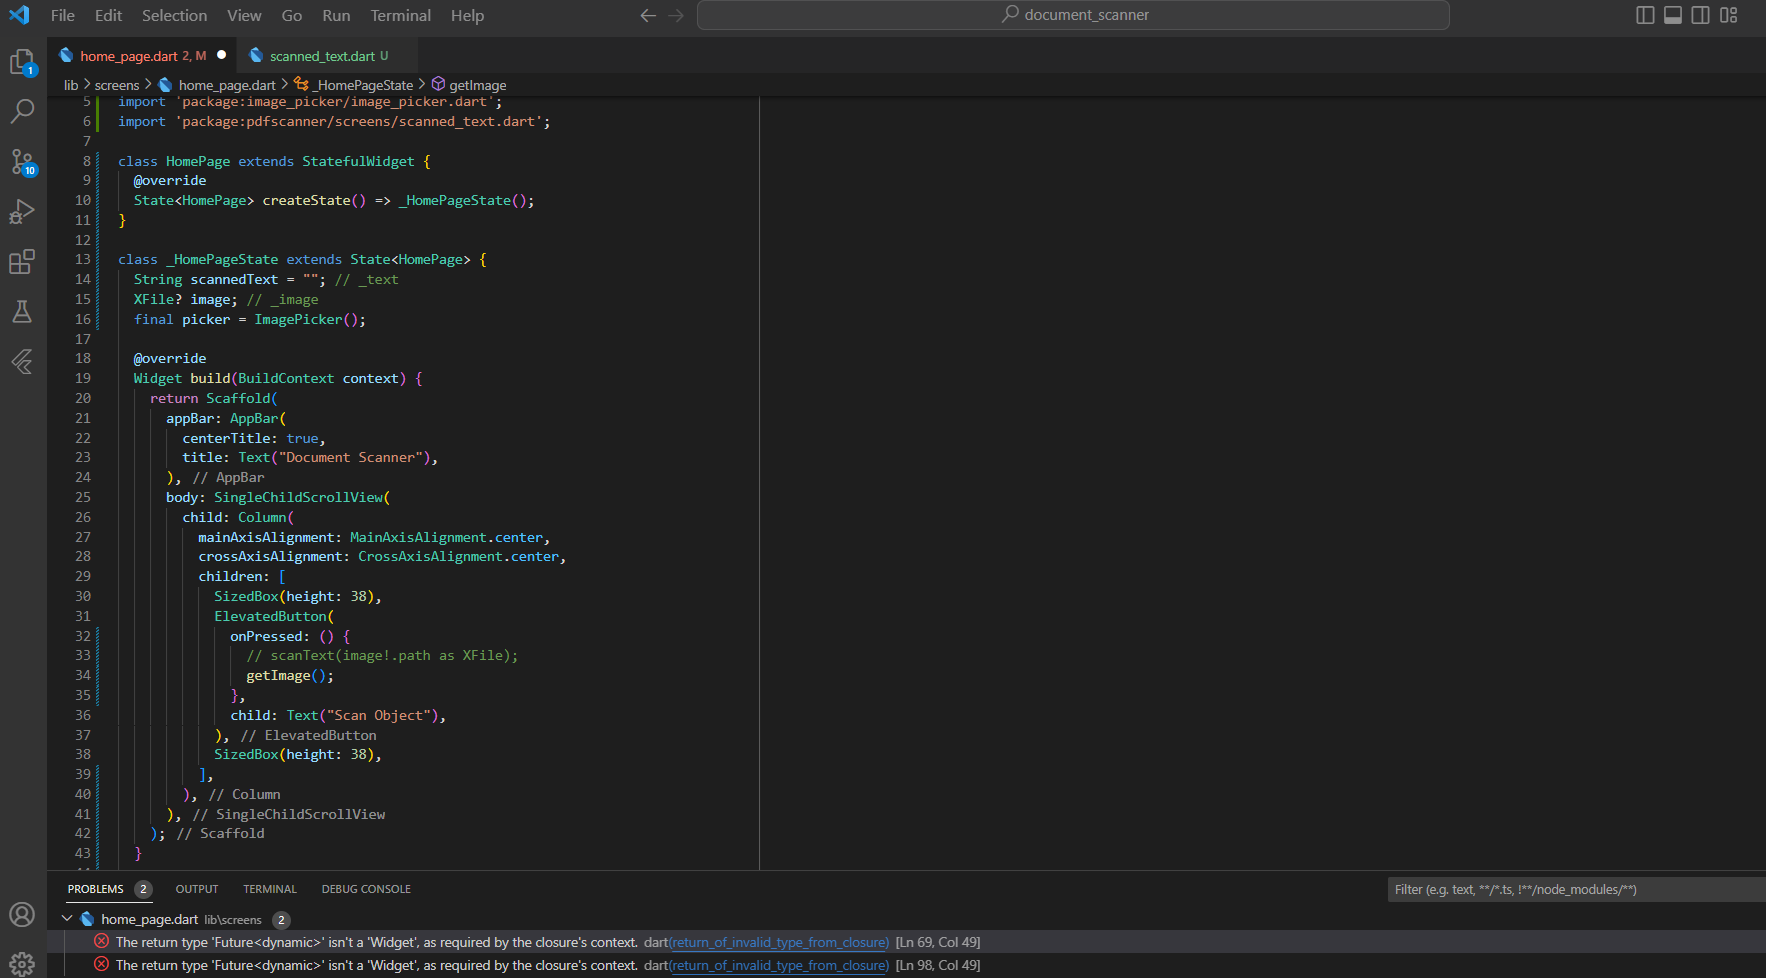Click unsaved dot on home_page.dart tab

[x=222, y=55]
